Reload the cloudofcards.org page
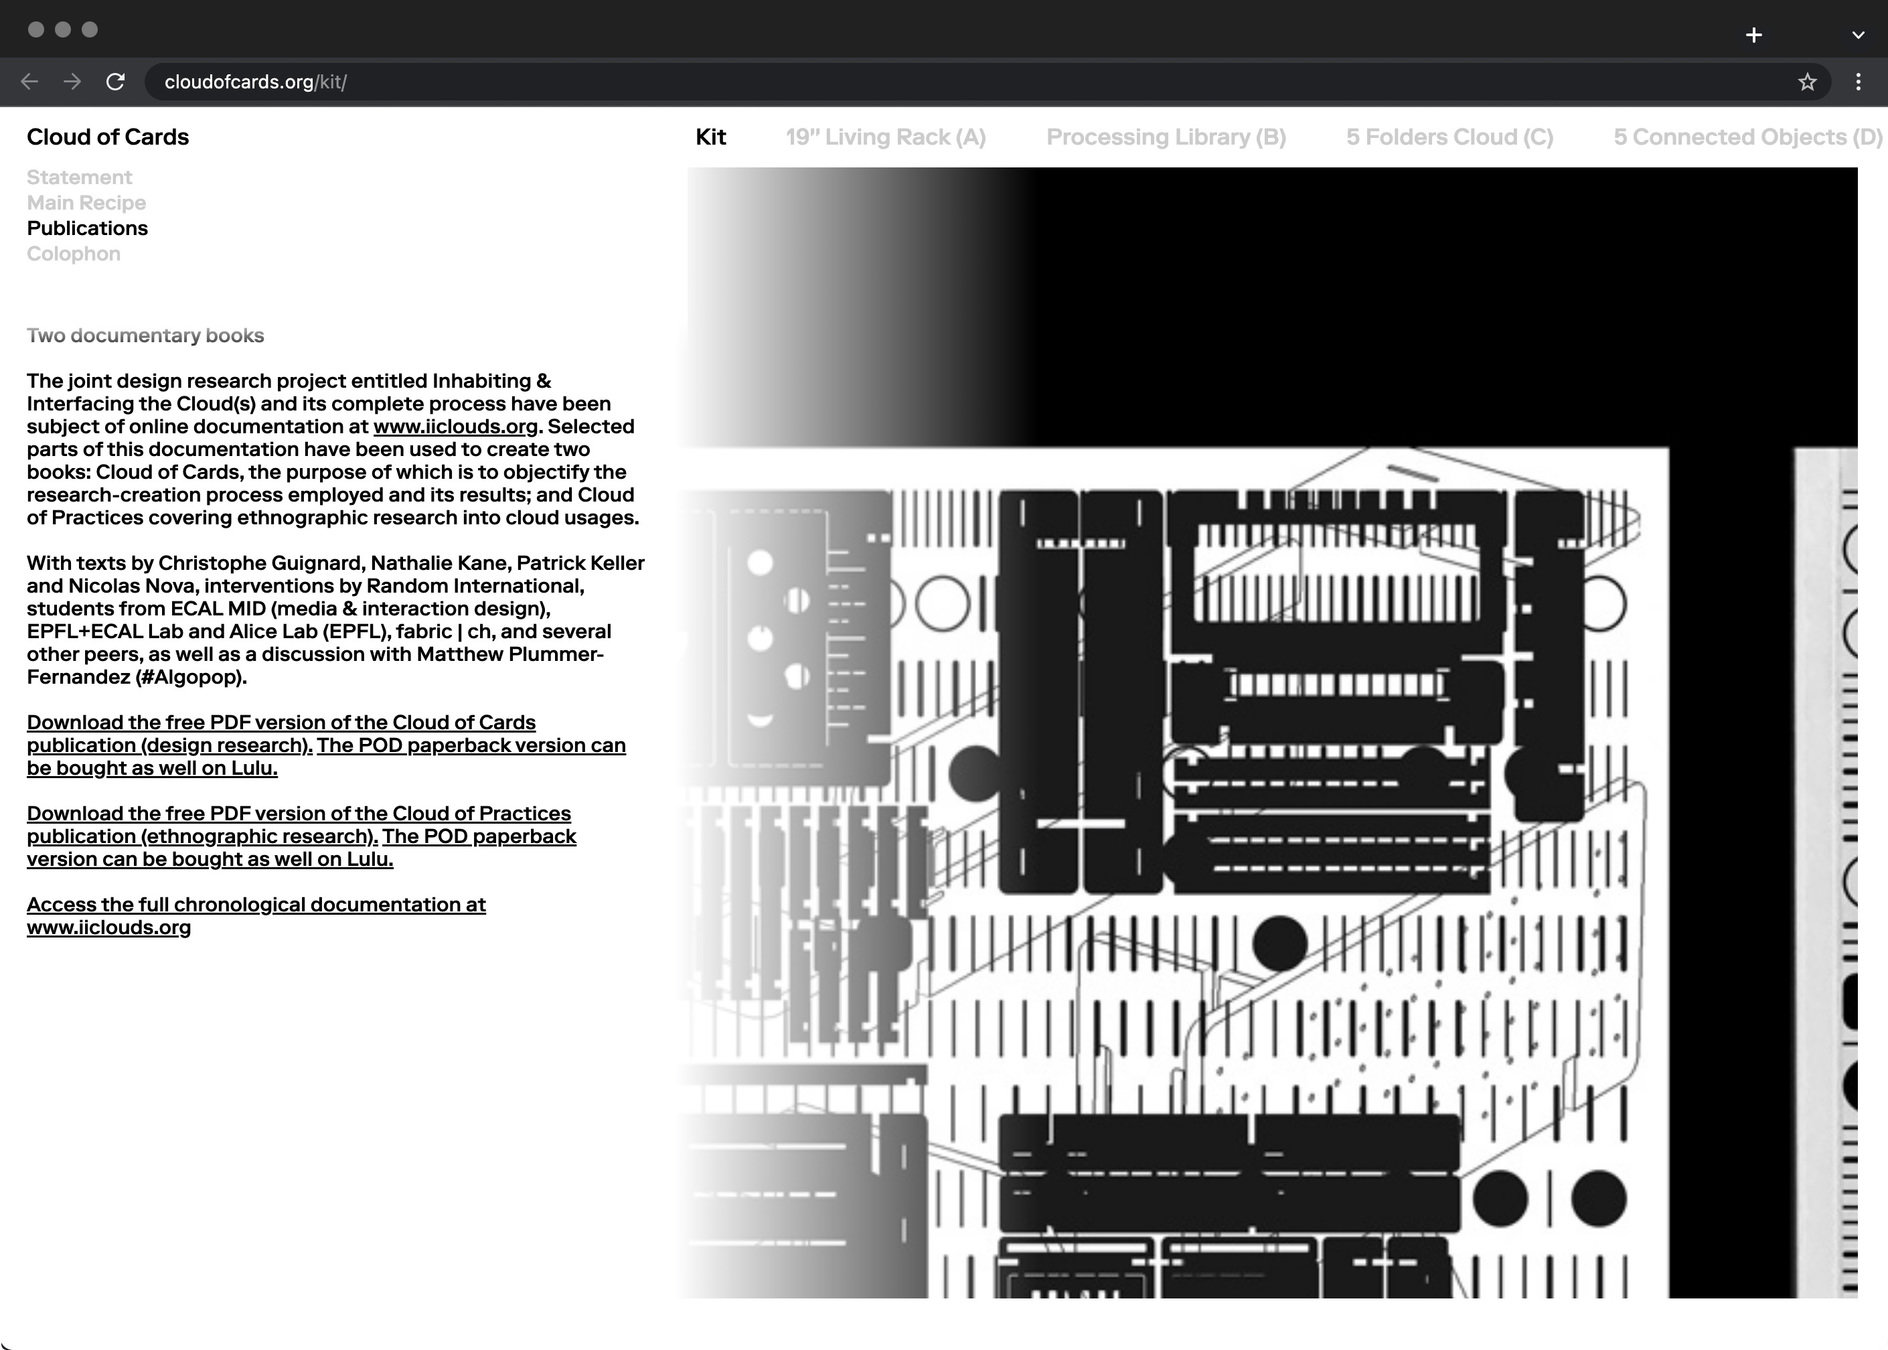Image resolution: width=1888 pixels, height=1350 pixels. click(x=115, y=82)
